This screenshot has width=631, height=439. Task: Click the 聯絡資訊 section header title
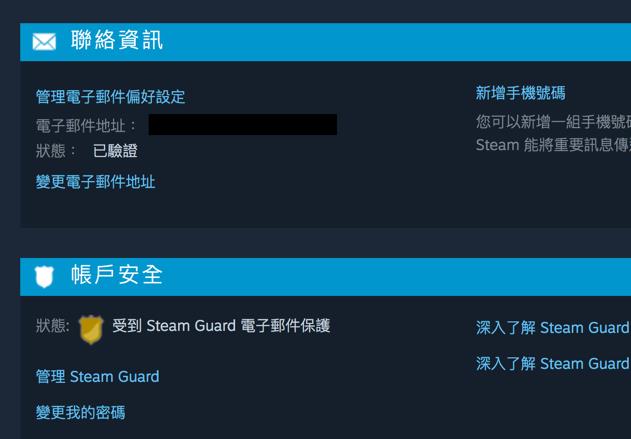(x=117, y=40)
